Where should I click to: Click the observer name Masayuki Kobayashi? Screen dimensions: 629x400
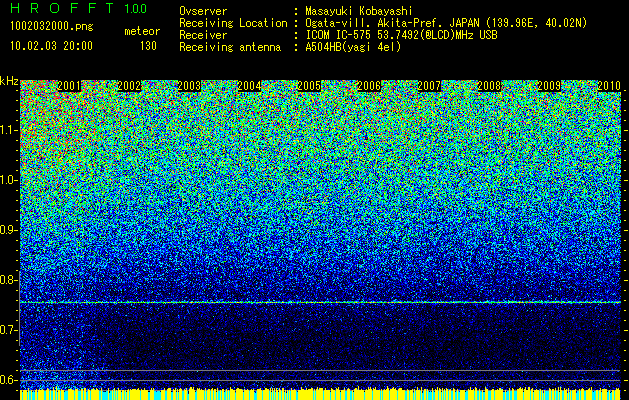(359, 11)
